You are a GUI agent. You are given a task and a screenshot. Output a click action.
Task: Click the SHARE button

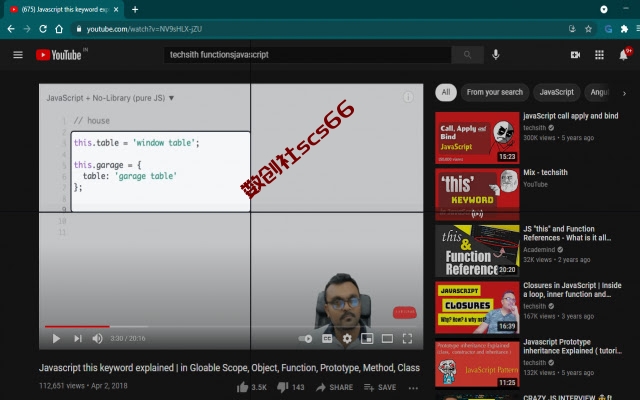pos(334,387)
